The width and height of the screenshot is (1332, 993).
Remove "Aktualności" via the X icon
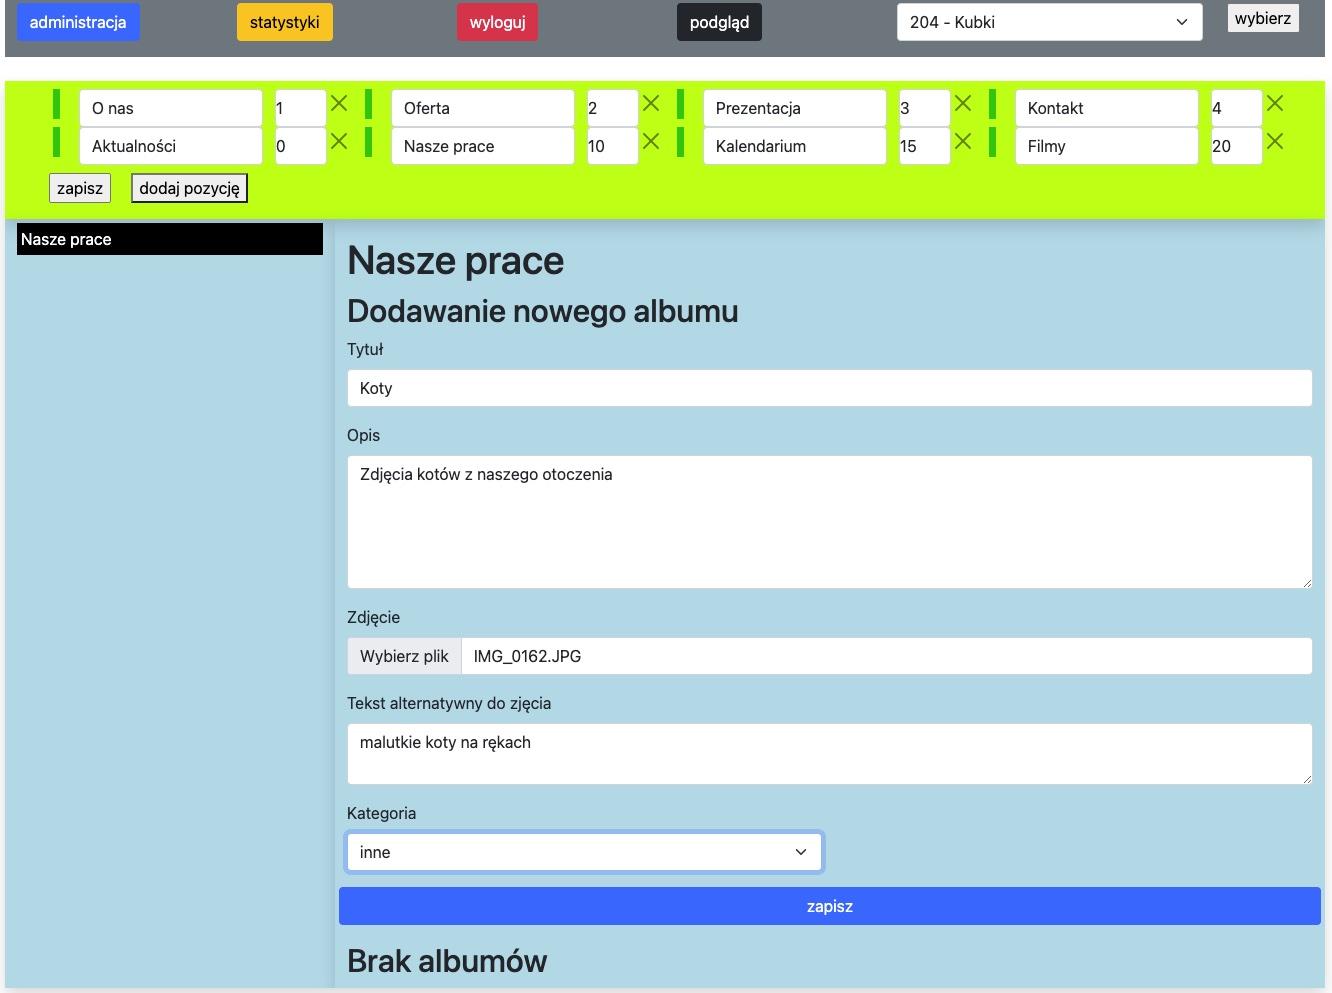click(339, 141)
